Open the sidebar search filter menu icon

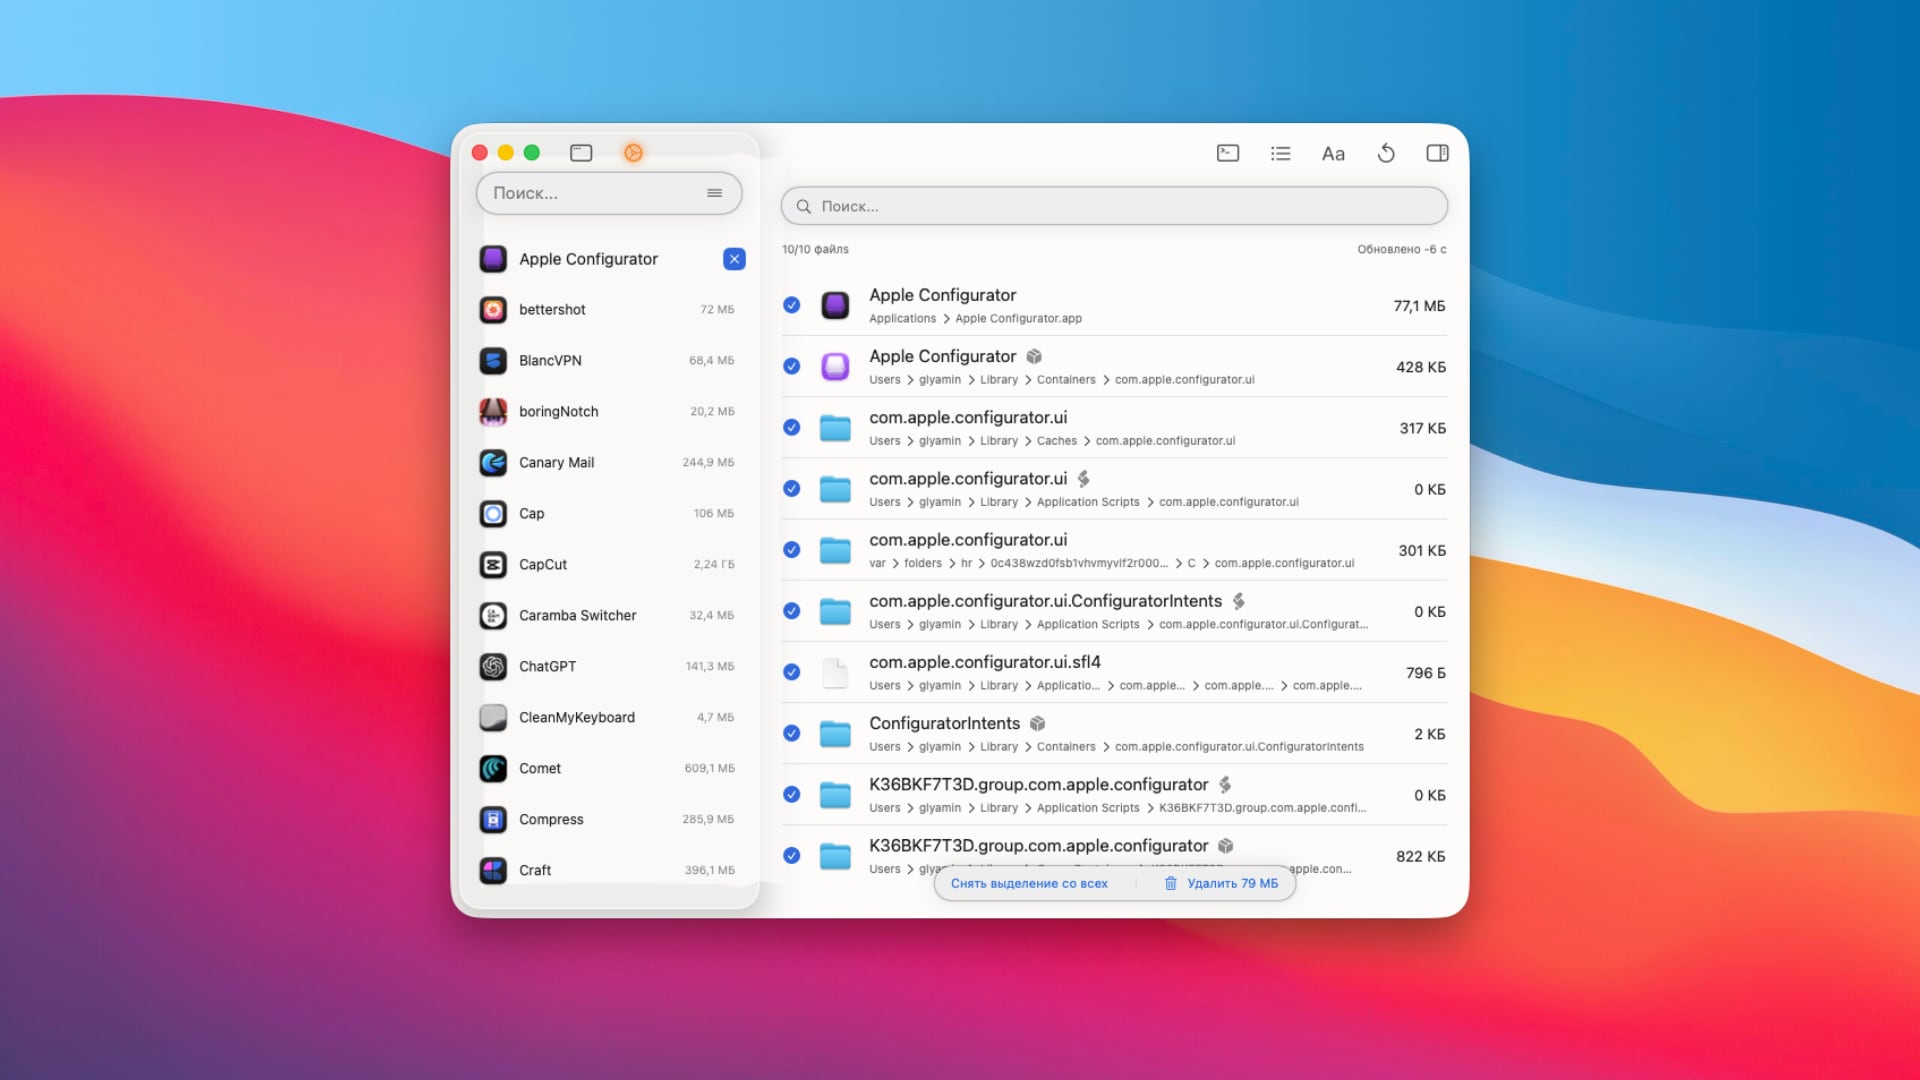pos(714,193)
